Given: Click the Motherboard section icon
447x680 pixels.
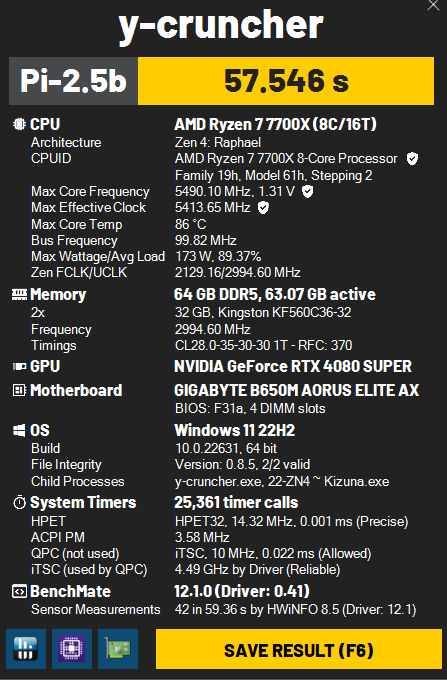Looking at the screenshot, I should 19,390.
